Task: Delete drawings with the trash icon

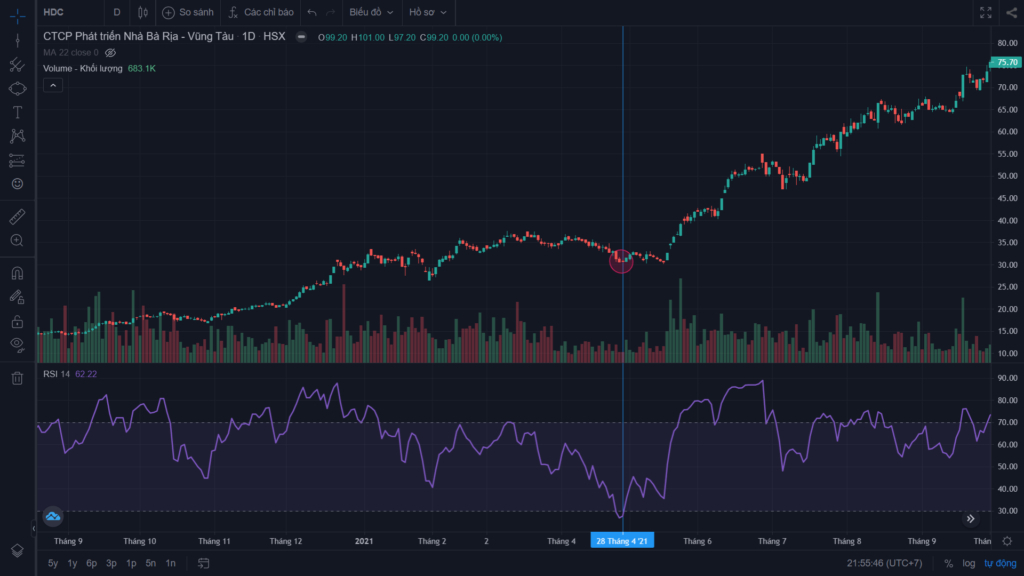Action: pos(17,378)
